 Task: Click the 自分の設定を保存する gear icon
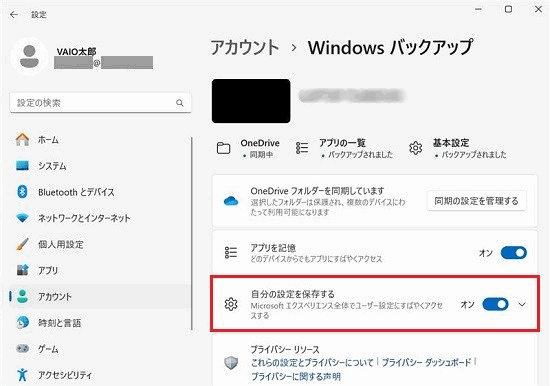231,304
